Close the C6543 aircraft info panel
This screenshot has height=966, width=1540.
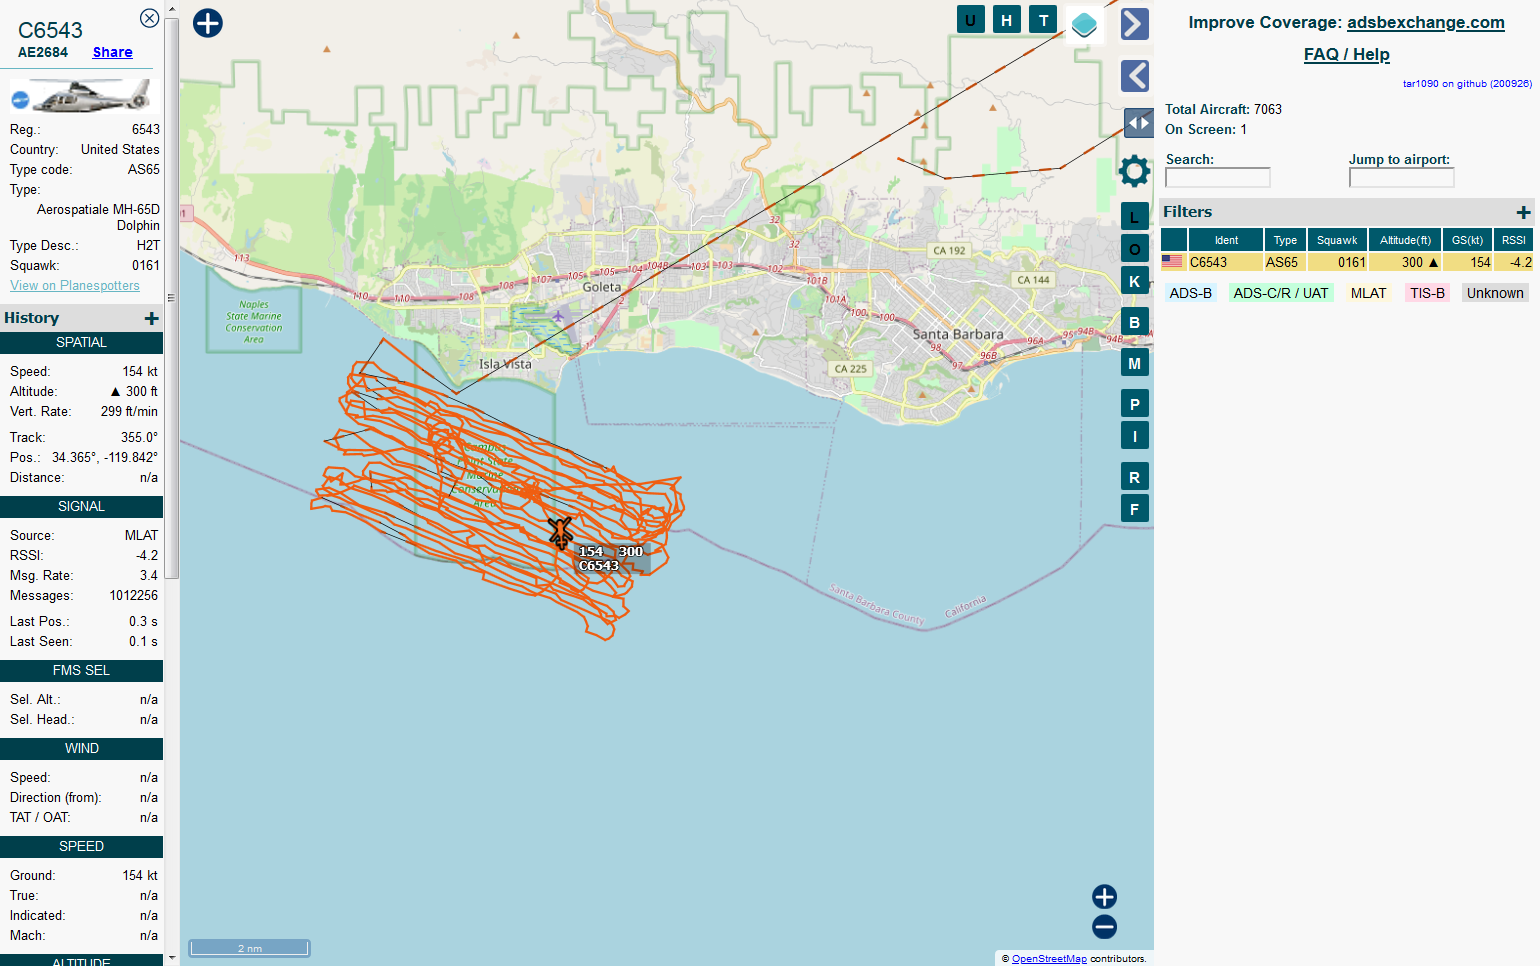coord(149,18)
